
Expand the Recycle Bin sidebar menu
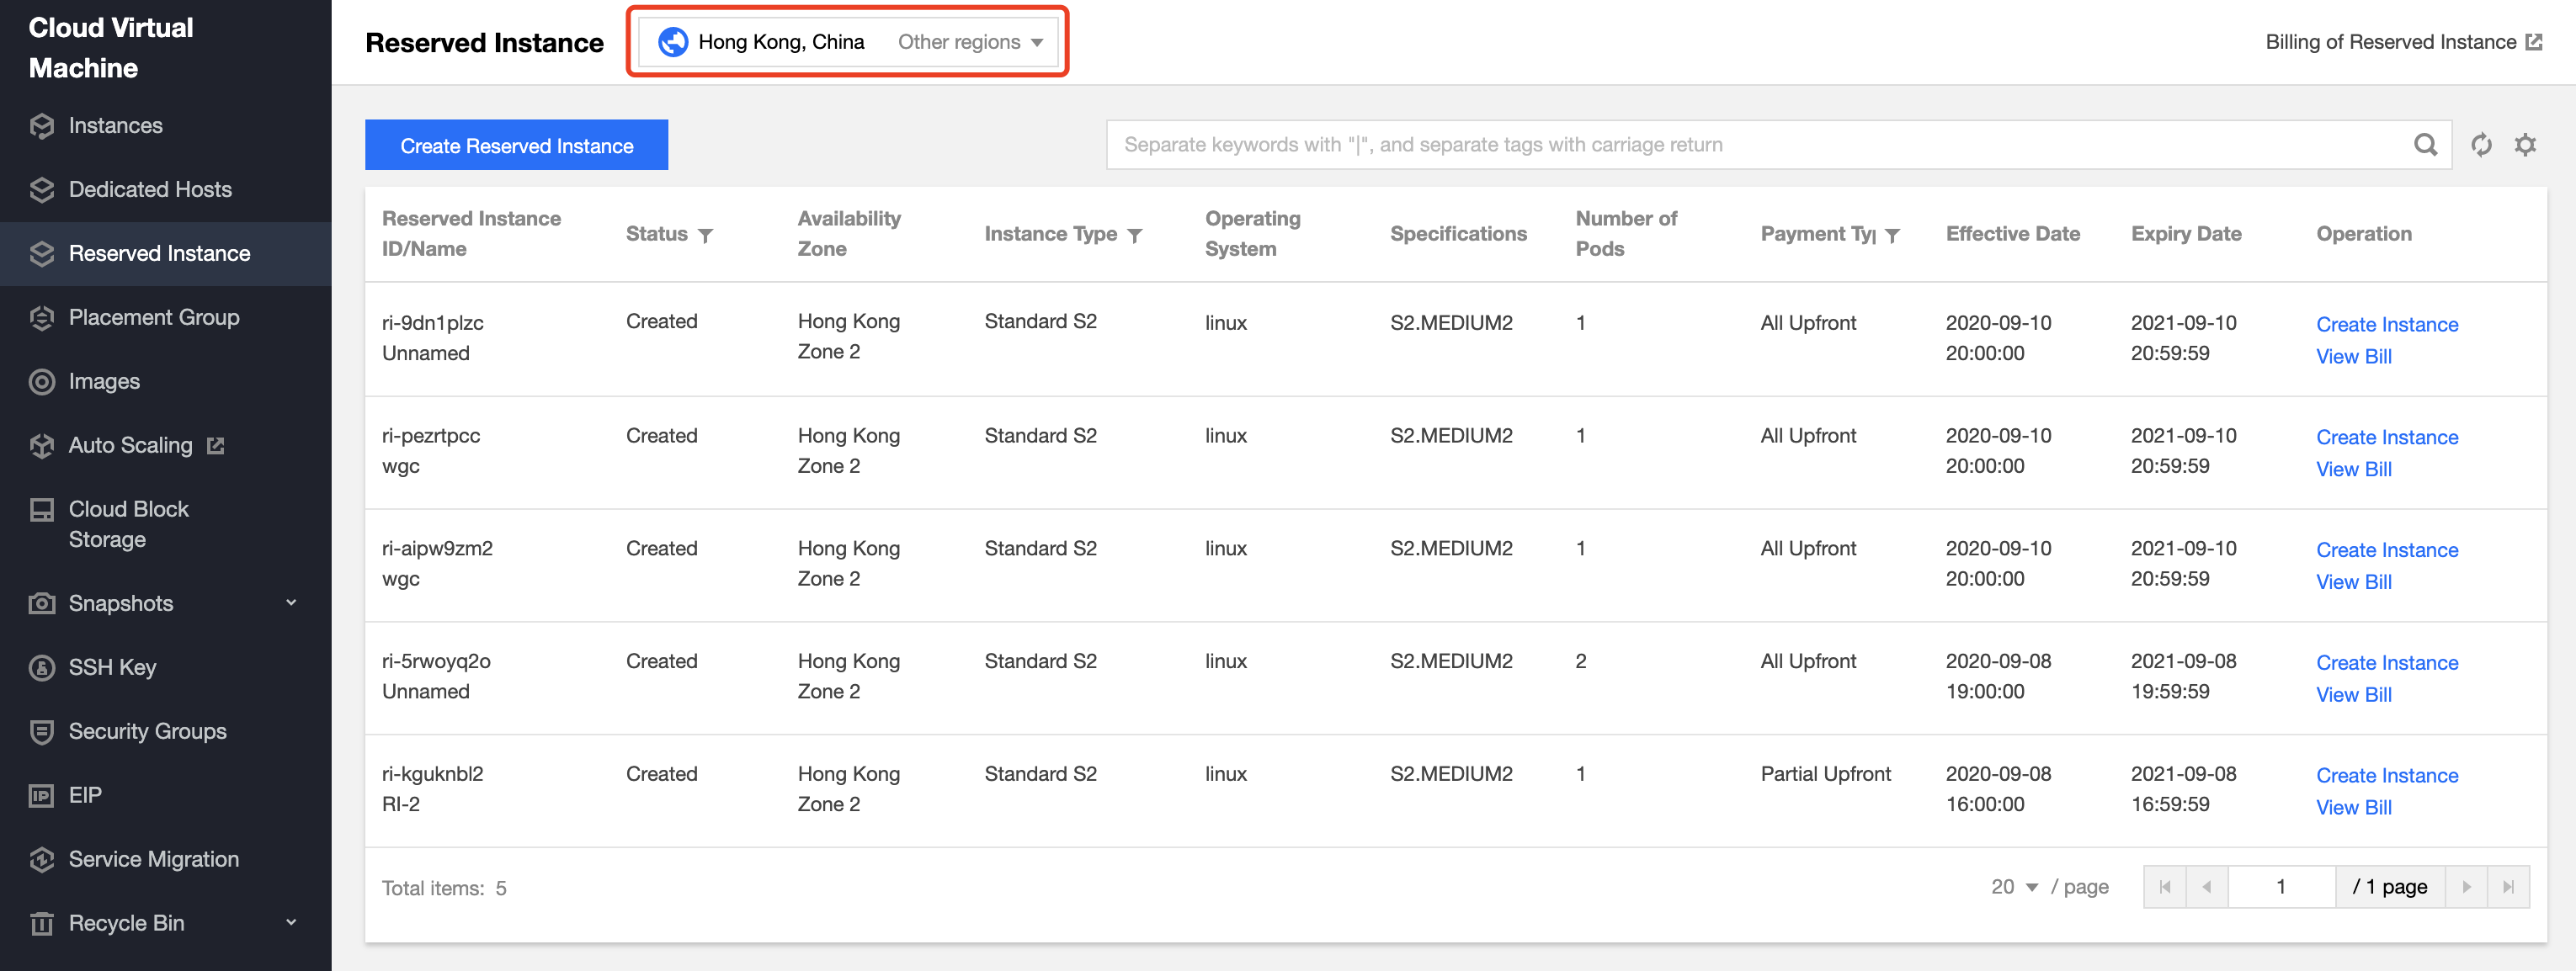click(x=291, y=922)
